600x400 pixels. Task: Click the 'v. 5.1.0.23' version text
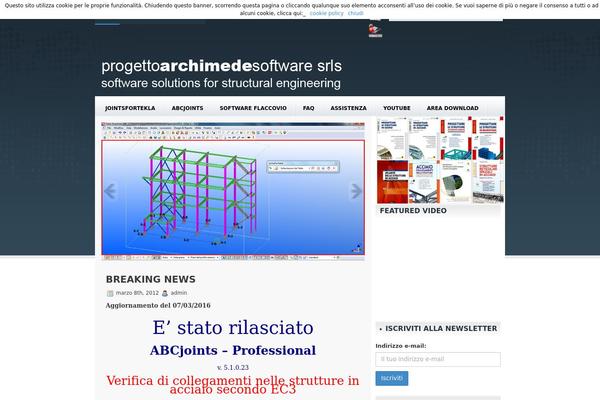click(233, 367)
